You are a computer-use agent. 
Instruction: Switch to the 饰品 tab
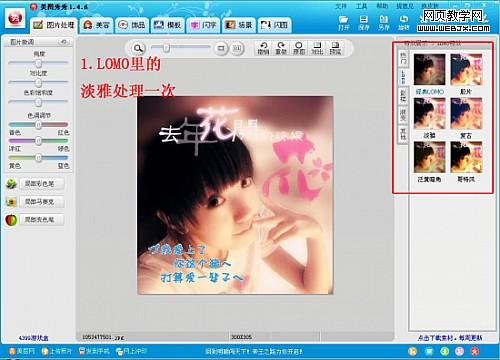[132, 25]
